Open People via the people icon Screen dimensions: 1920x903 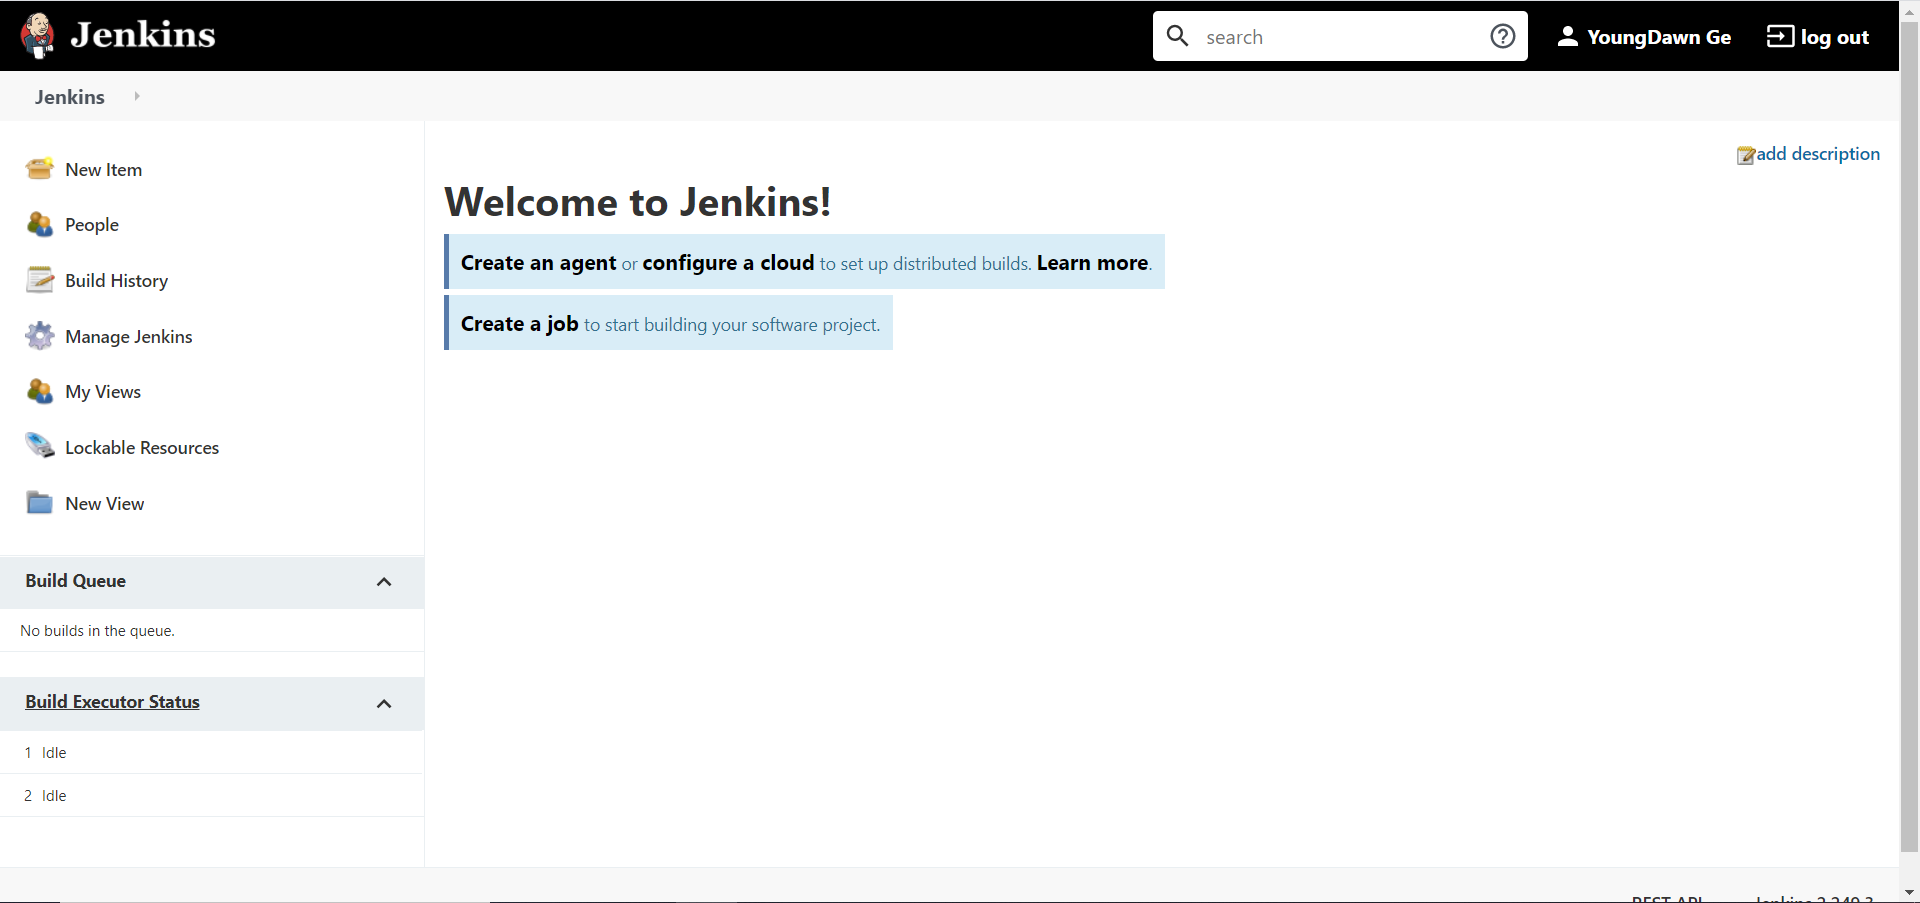[39, 224]
